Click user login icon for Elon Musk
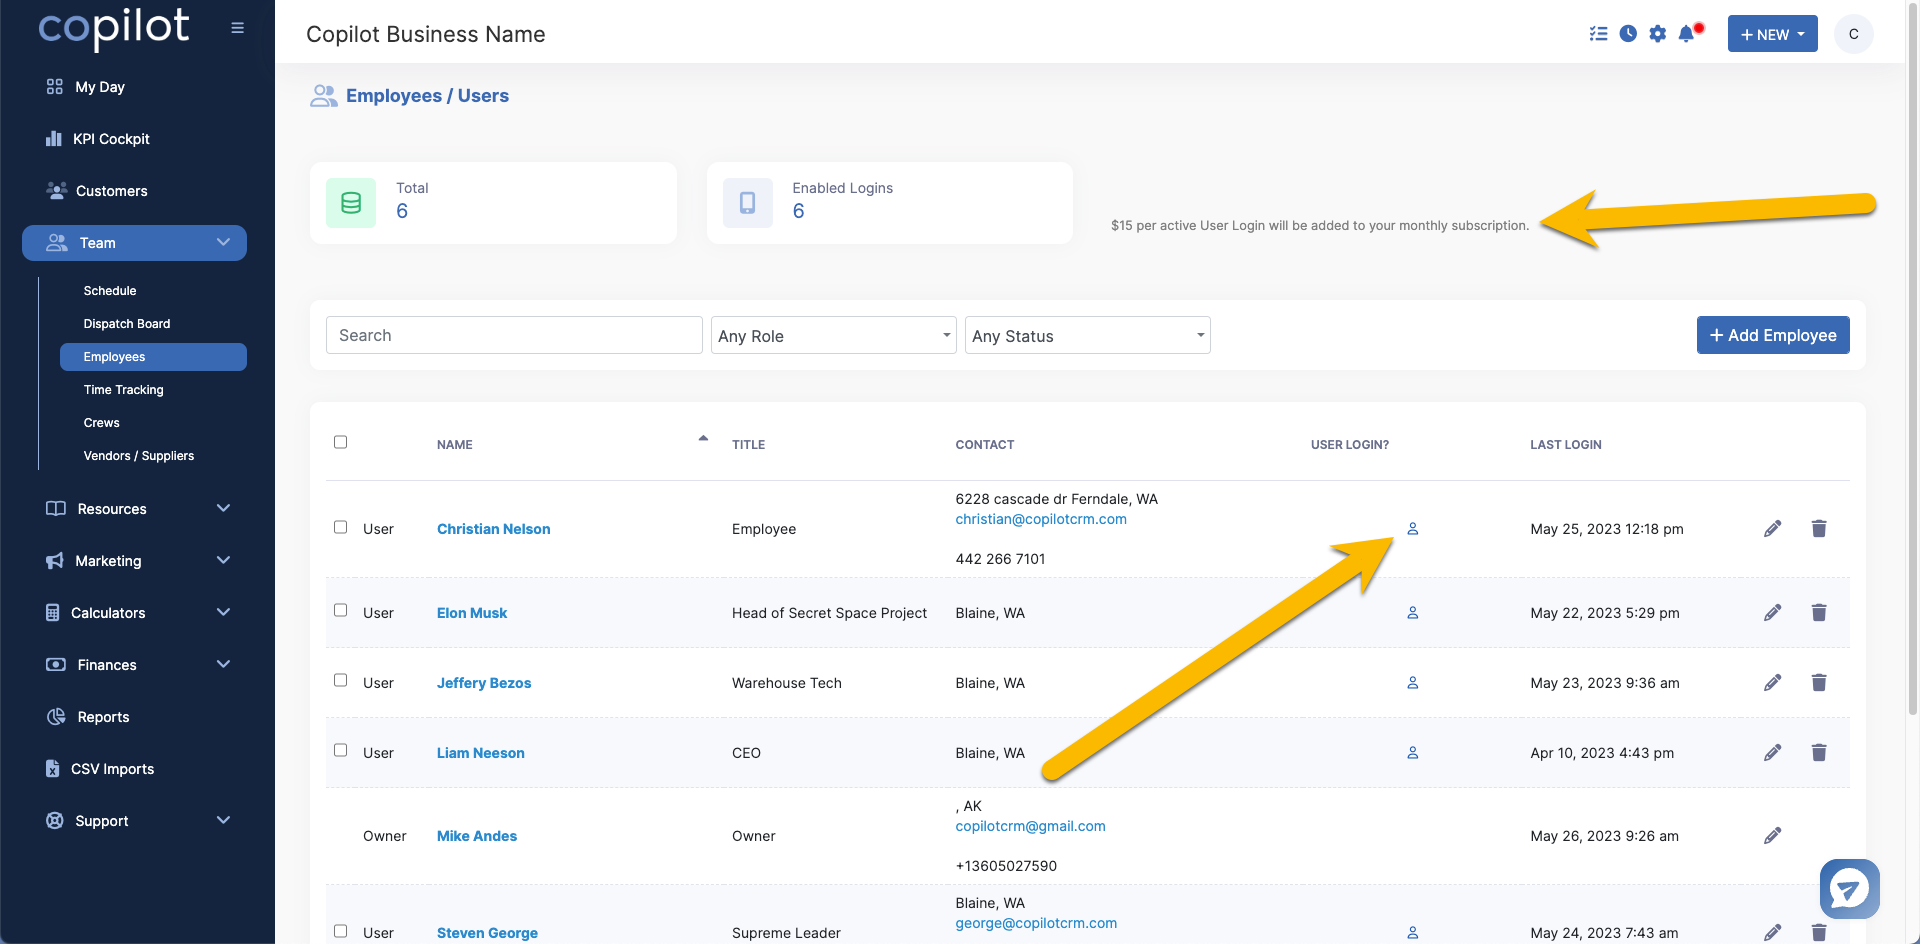This screenshot has width=1920, height=944. pyautogui.click(x=1413, y=613)
